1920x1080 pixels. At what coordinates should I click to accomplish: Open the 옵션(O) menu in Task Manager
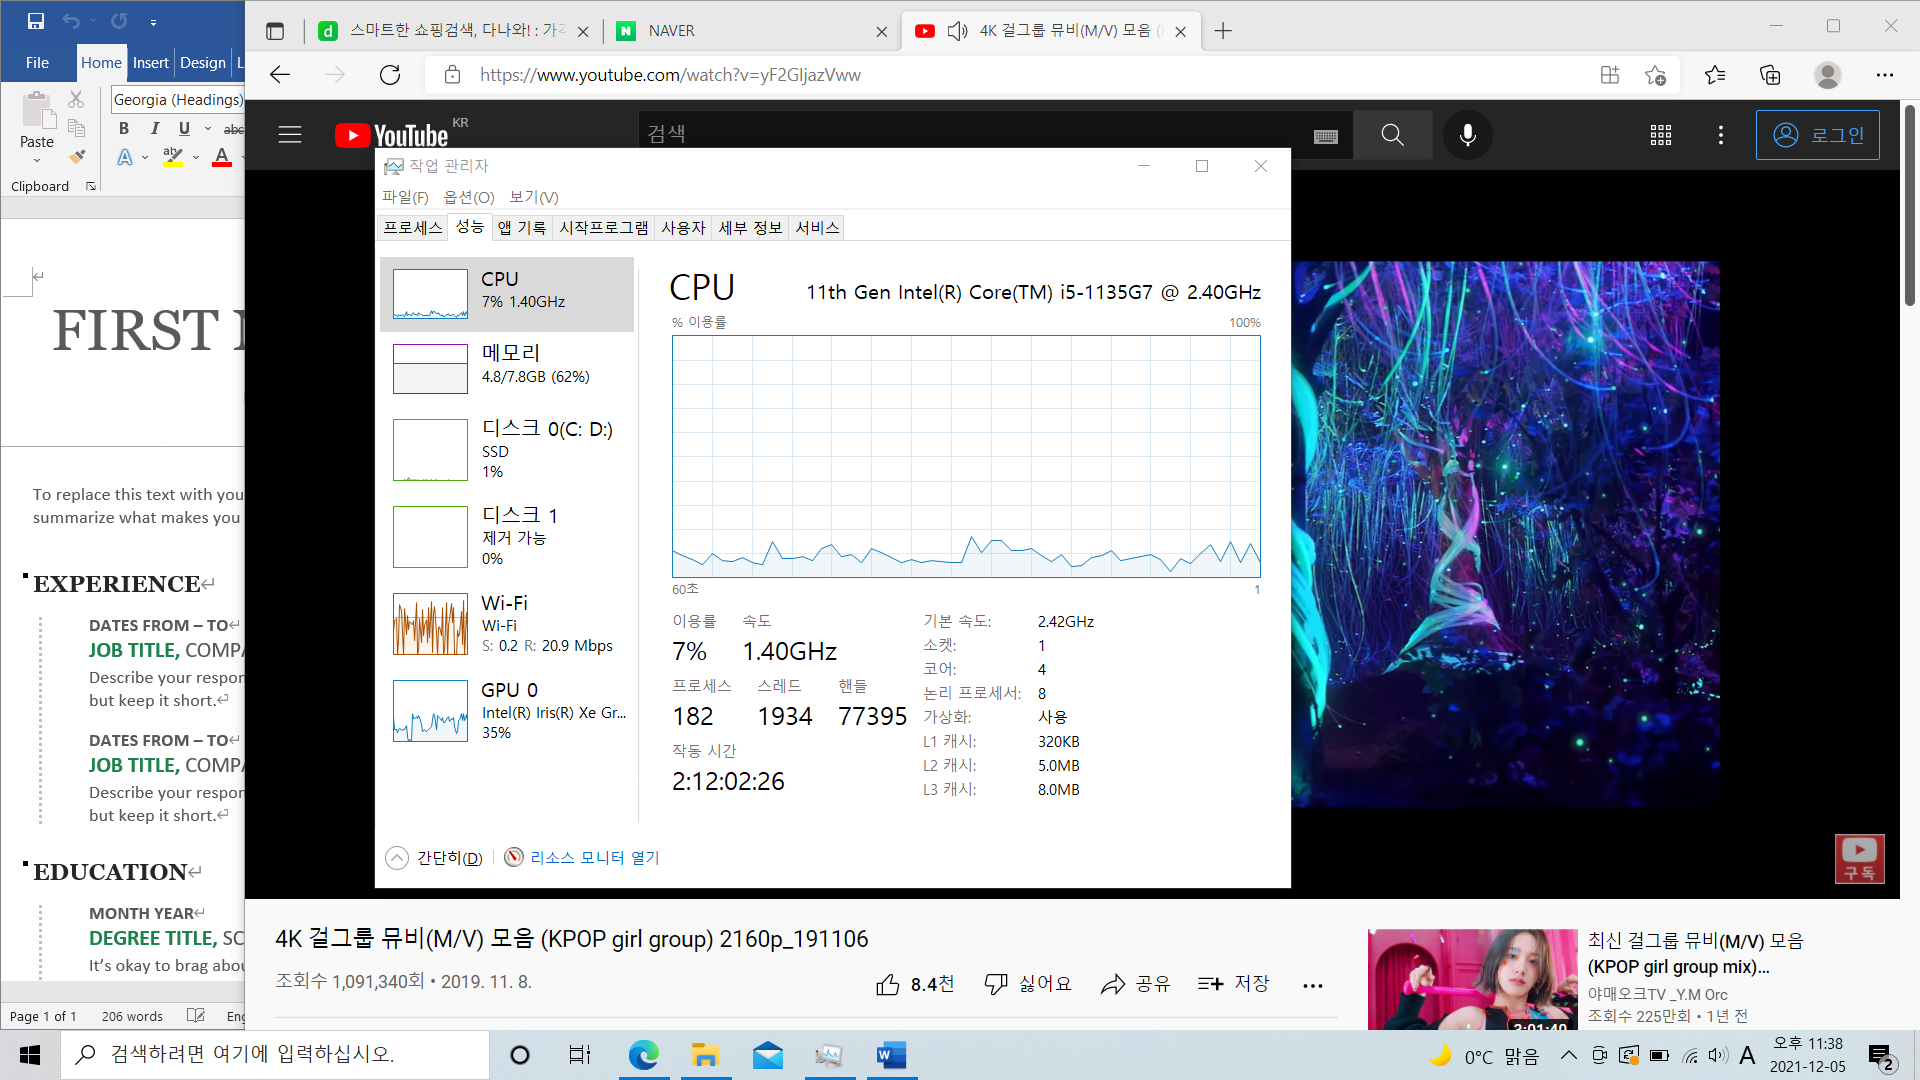468,197
